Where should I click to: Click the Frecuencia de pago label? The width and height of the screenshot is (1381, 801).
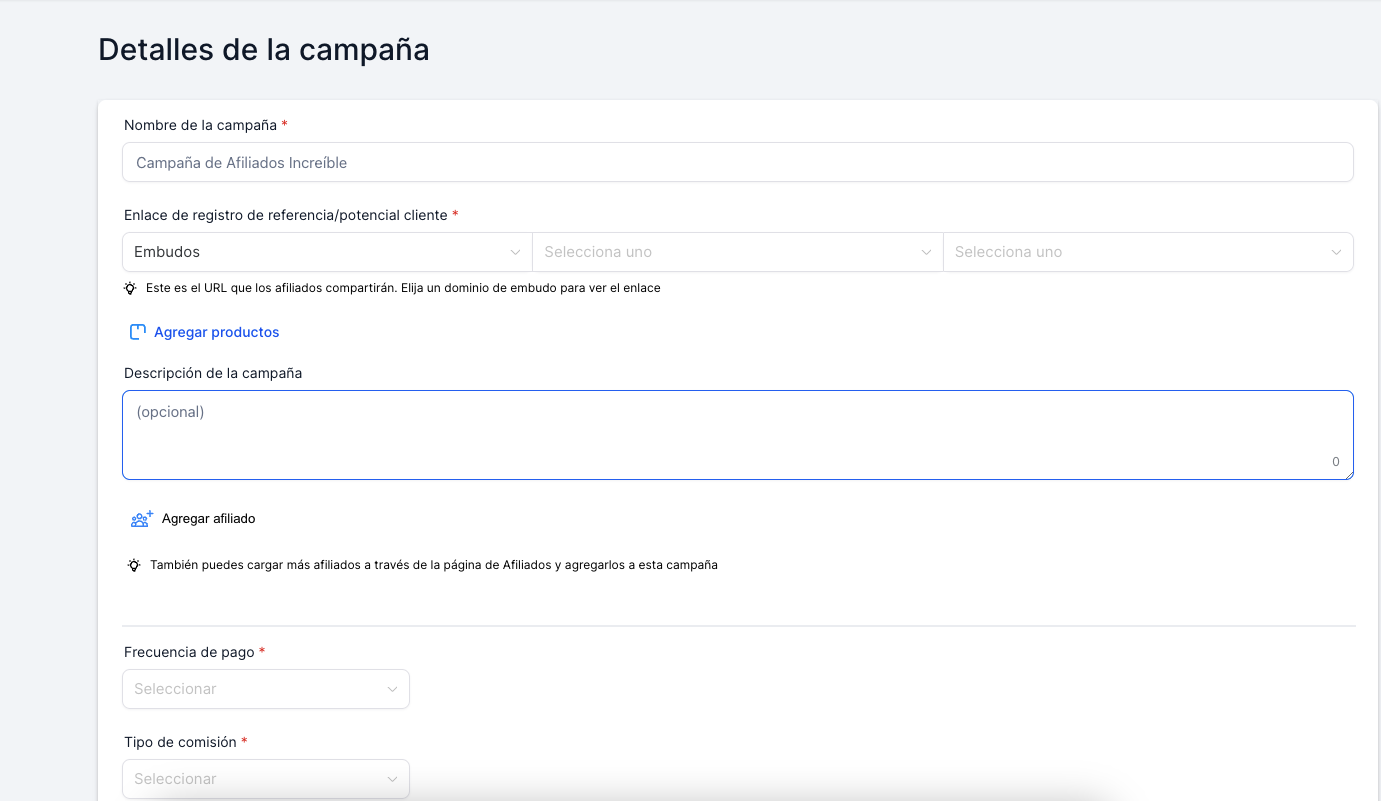tap(189, 652)
